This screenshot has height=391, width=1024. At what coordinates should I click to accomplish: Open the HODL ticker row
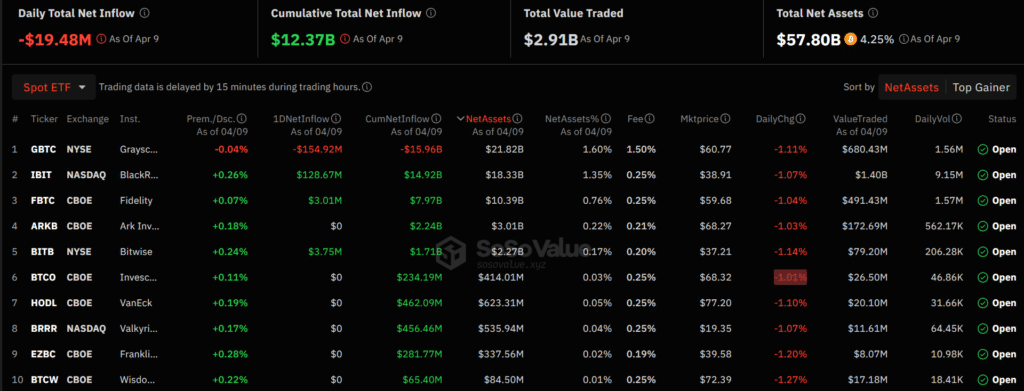[x=512, y=303]
